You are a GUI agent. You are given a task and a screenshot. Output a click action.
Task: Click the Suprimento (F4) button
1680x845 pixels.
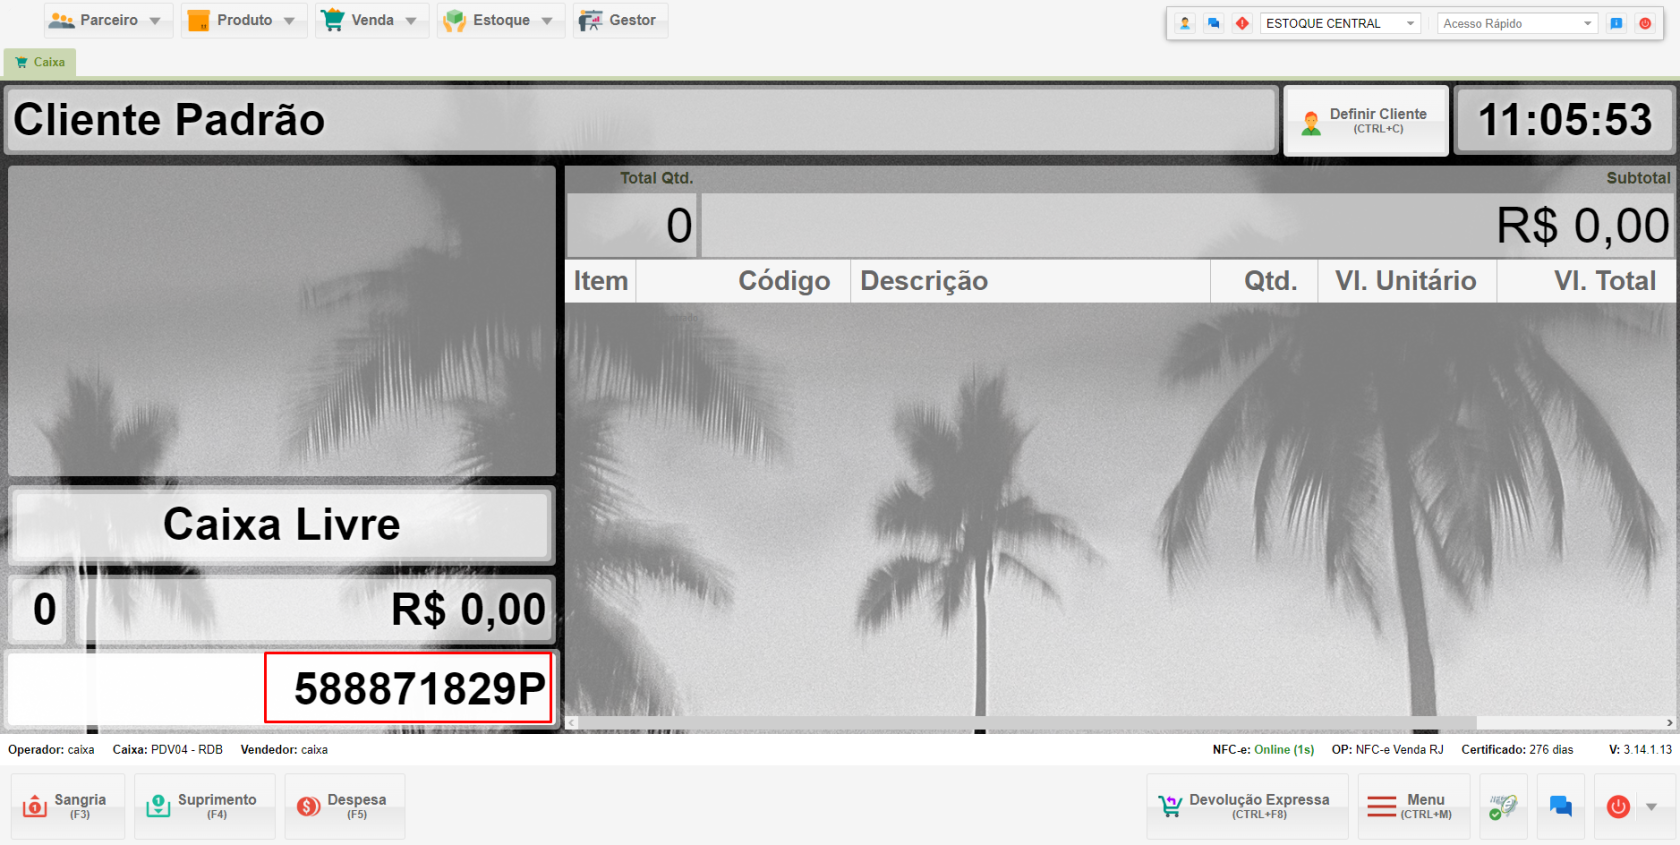[204, 806]
